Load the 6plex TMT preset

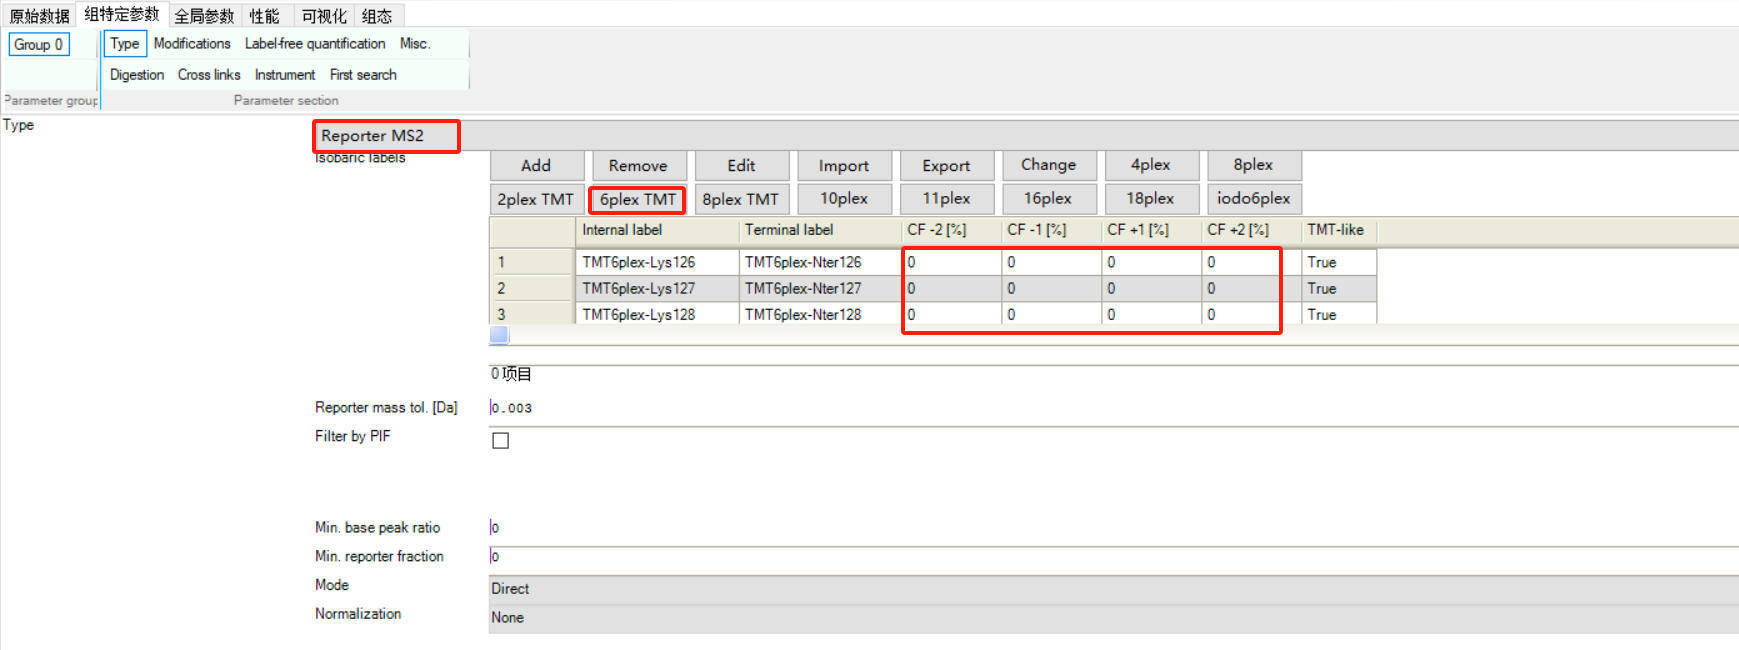638,199
